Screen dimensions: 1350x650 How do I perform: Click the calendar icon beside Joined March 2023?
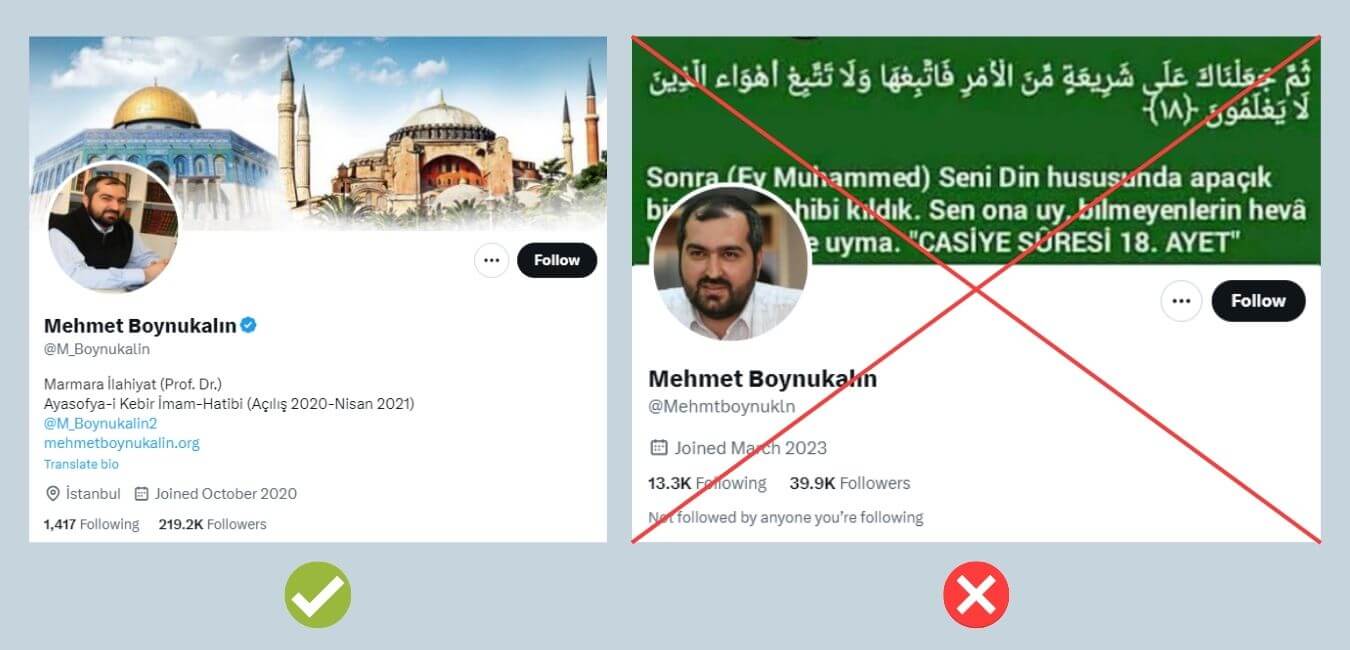(658, 447)
